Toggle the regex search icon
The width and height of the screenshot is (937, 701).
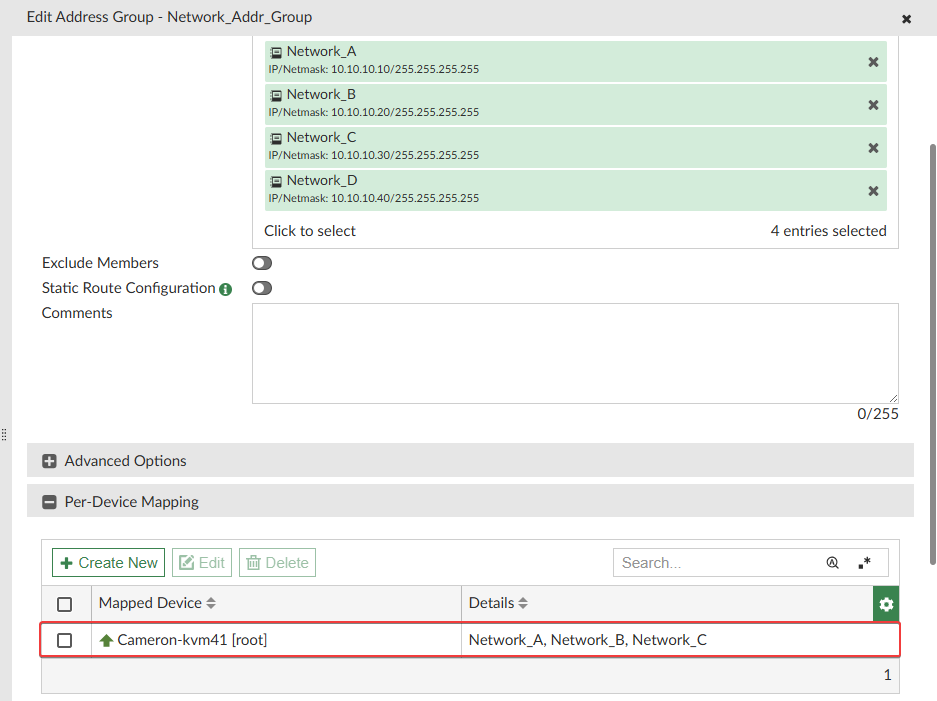coord(864,563)
